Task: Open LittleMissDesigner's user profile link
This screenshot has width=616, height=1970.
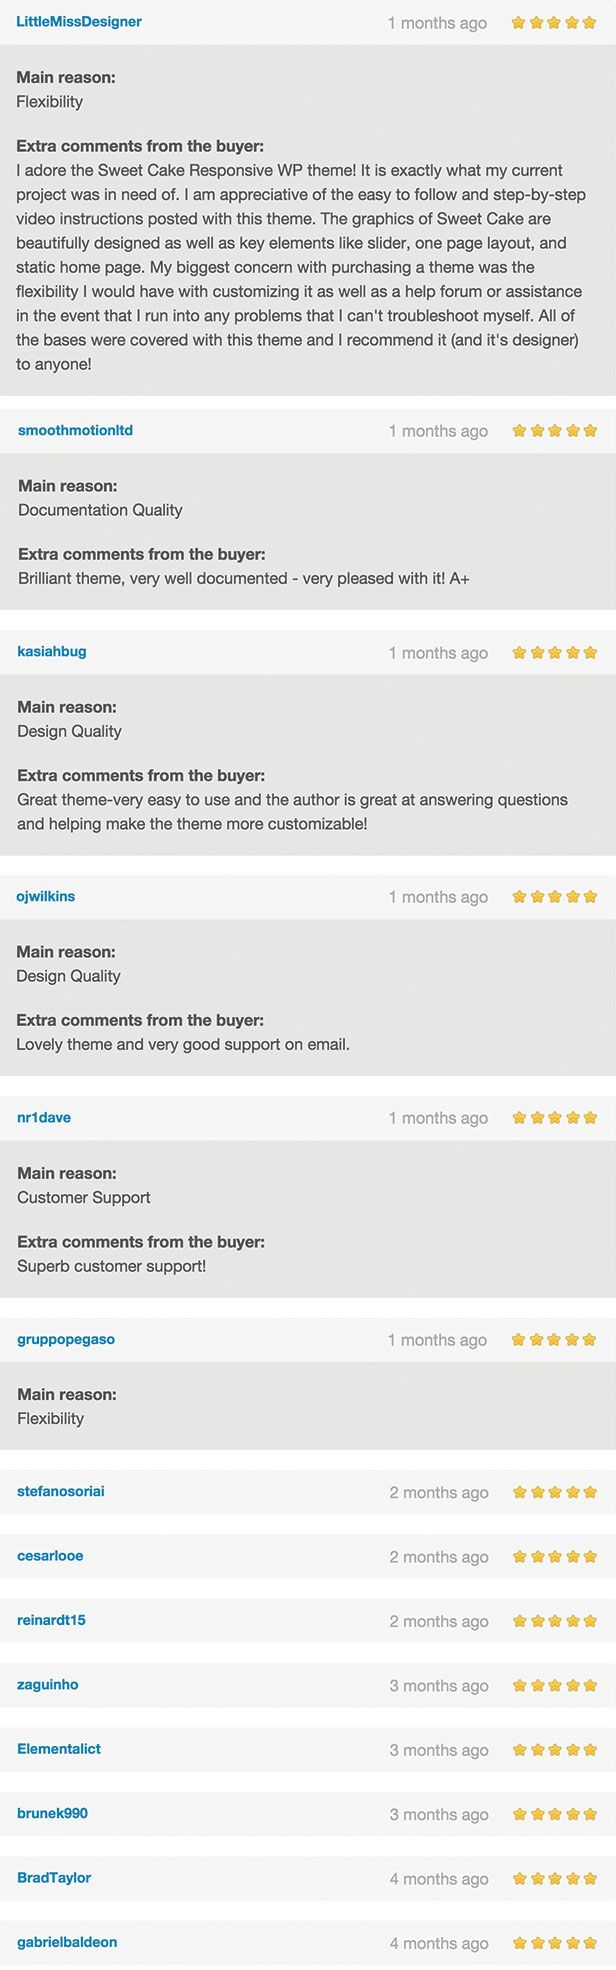Action: tap(79, 22)
